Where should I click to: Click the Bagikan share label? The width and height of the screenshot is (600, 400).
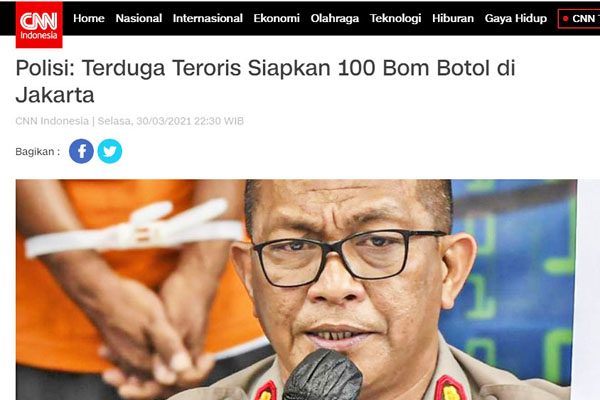38,152
